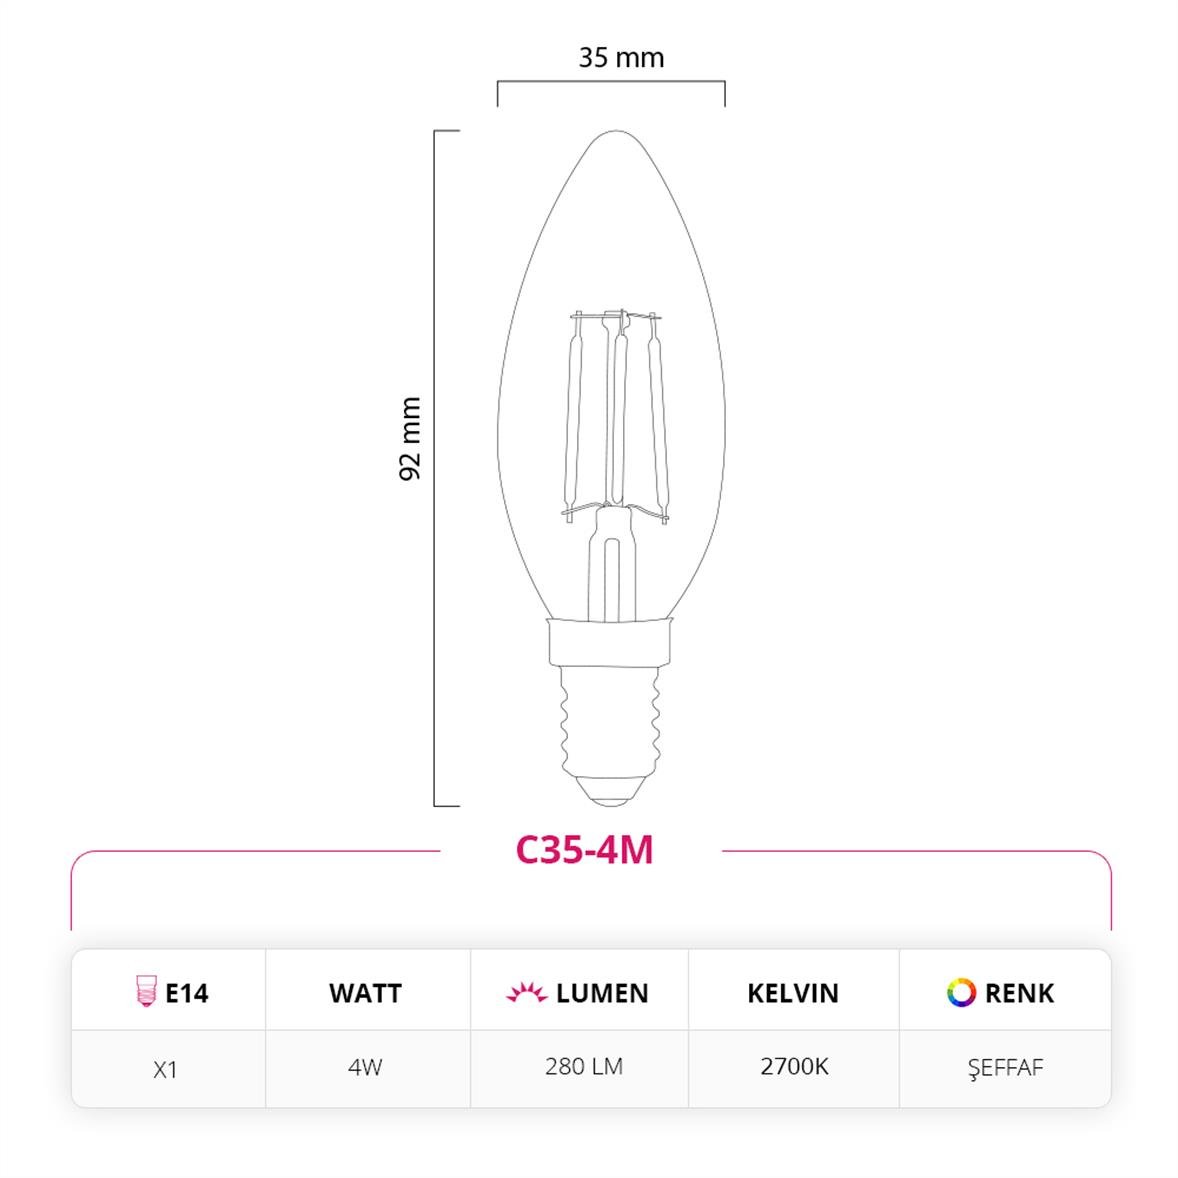This screenshot has width=1178, height=1178.
Task: Click the RENK header text
Action: [x=1019, y=993]
